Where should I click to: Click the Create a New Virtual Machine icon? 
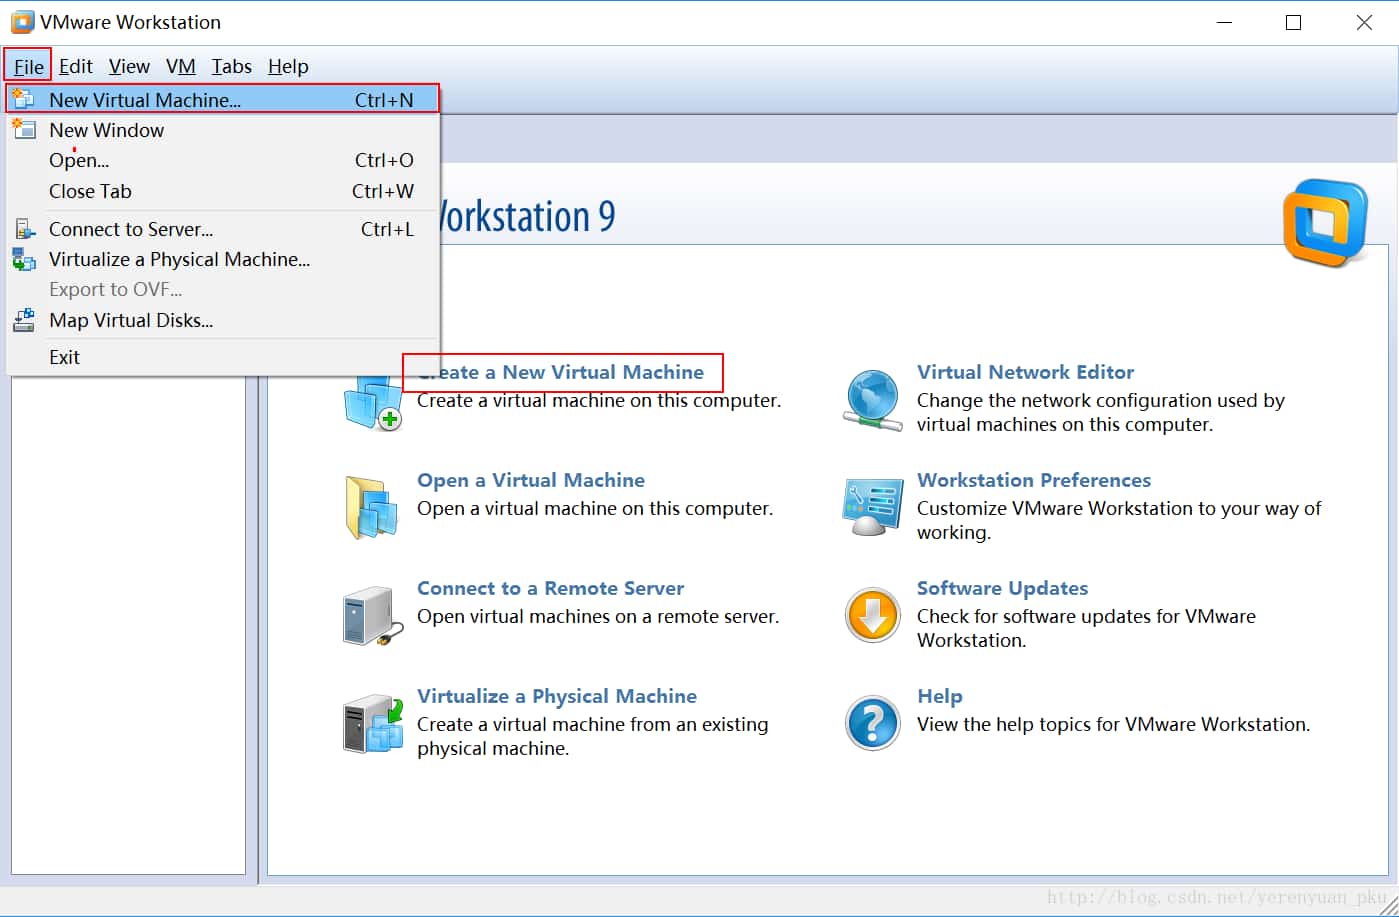pos(373,400)
